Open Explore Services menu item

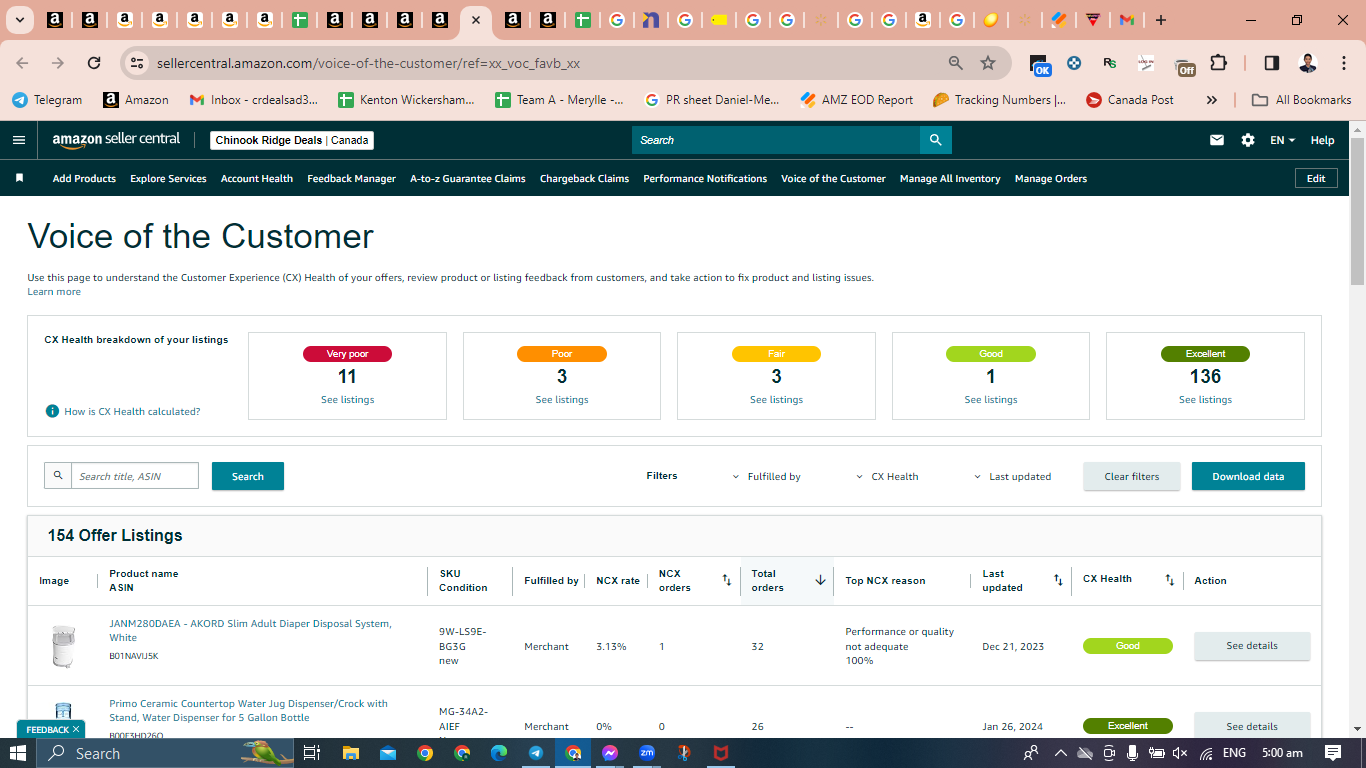click(168, 179)
